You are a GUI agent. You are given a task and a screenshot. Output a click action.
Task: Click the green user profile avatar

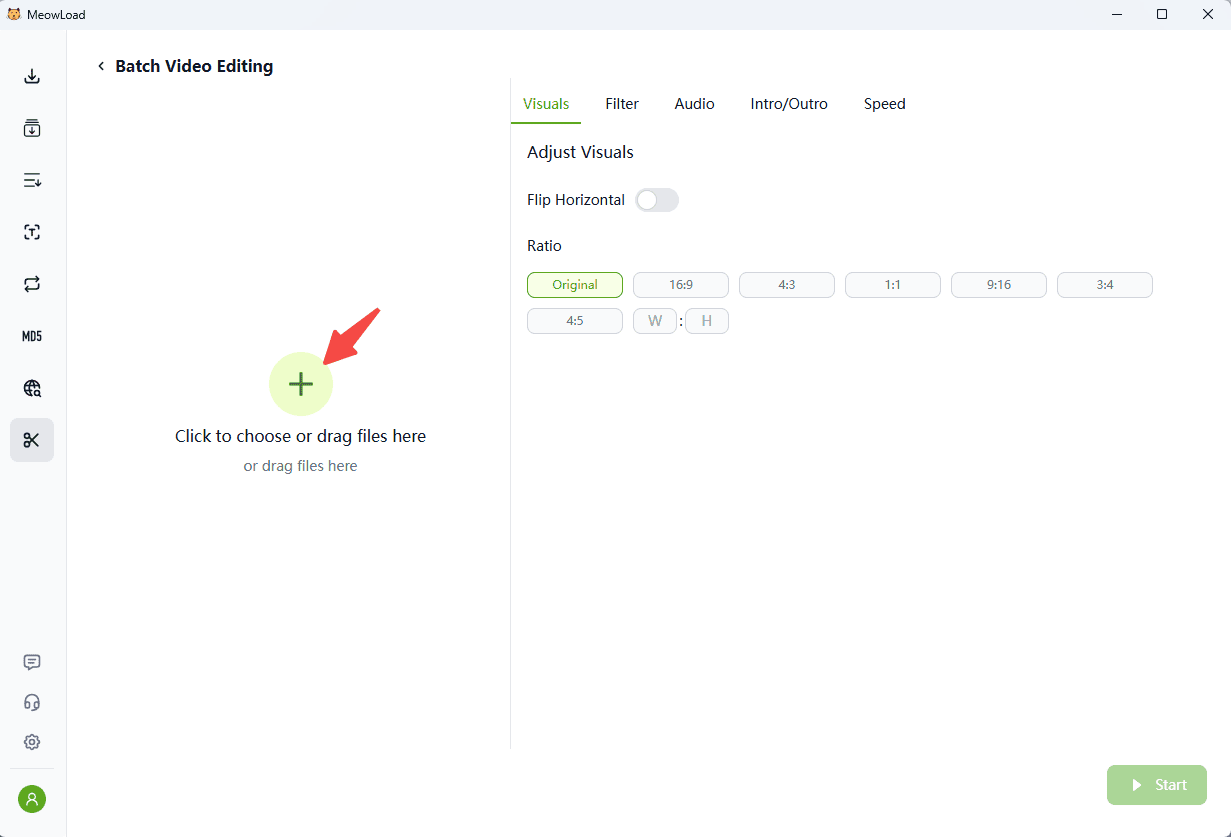pyautogui.click(x=32, y=799)
